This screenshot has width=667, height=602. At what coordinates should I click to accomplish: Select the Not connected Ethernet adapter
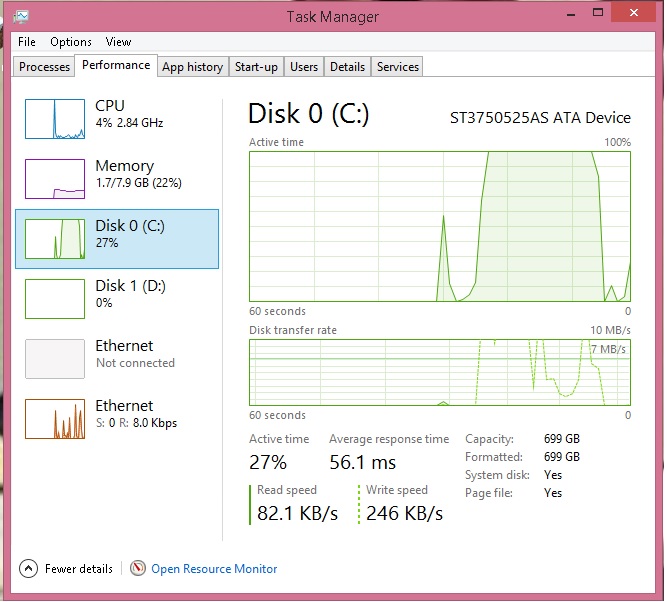pos(117,359)
